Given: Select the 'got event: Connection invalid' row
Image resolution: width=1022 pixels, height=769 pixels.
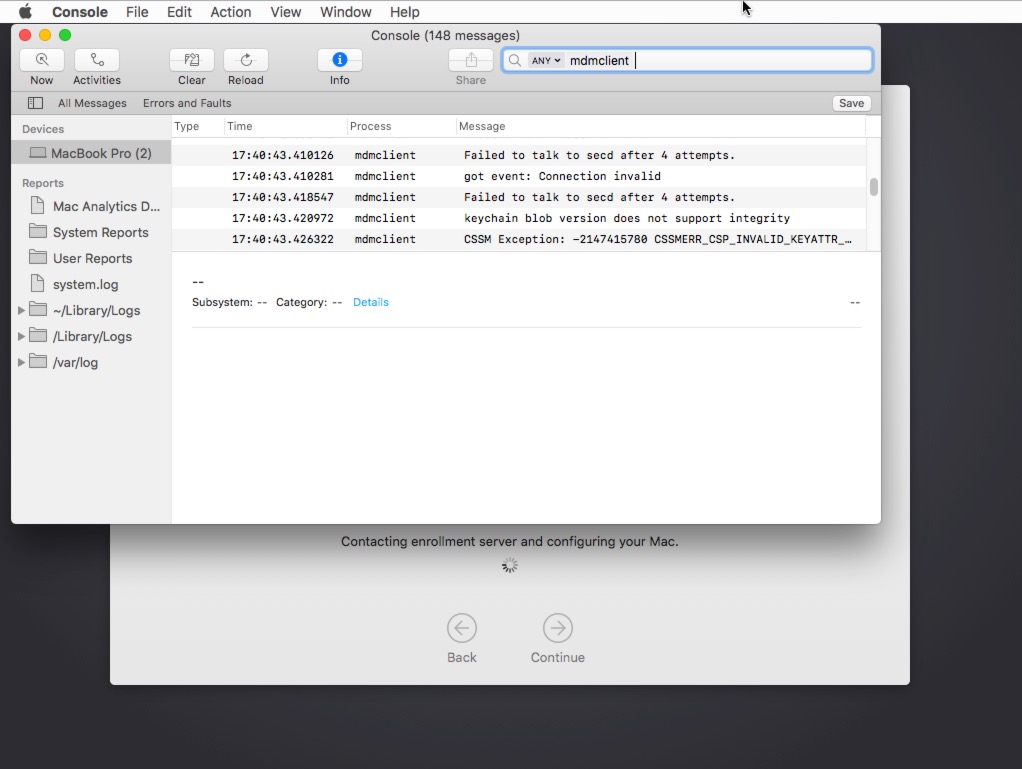Looking at the screenshot, I should click(x=519, y=176).
